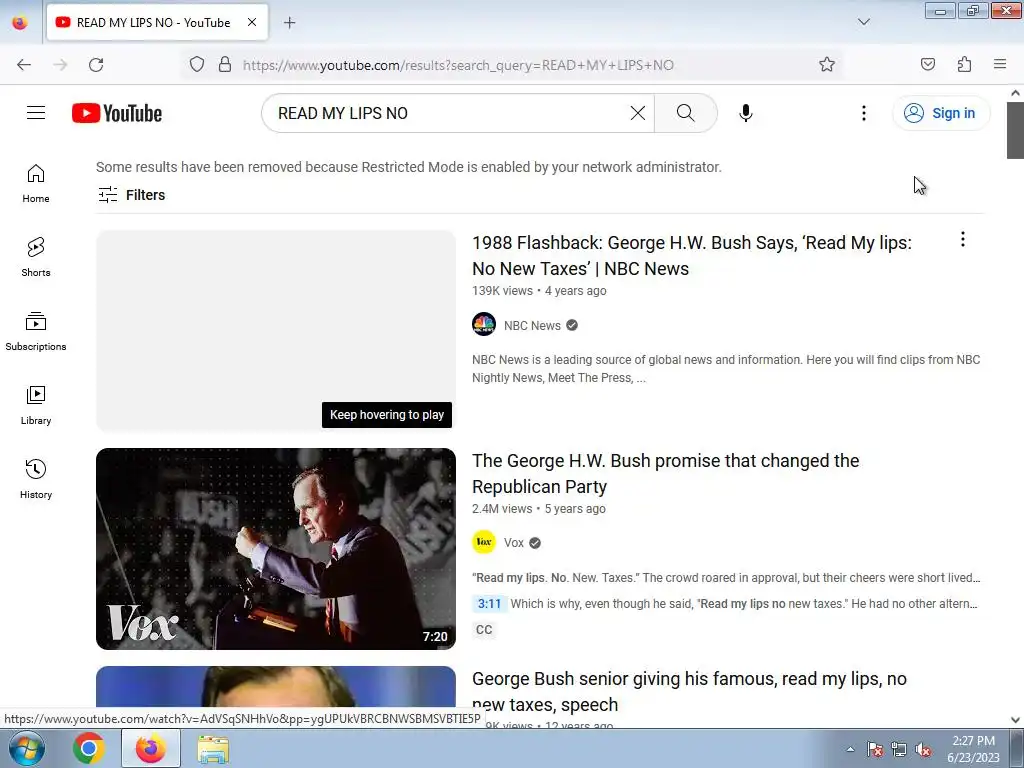Open 'The George H.W. Bush promise' video title

[x=665, y=473]
